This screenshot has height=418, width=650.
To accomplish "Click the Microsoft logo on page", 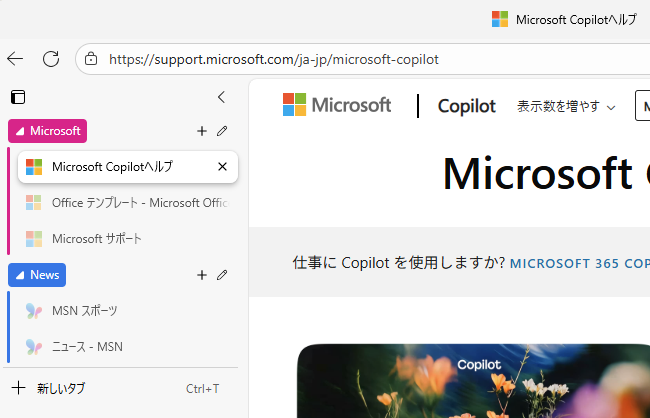I will [337, 104].
